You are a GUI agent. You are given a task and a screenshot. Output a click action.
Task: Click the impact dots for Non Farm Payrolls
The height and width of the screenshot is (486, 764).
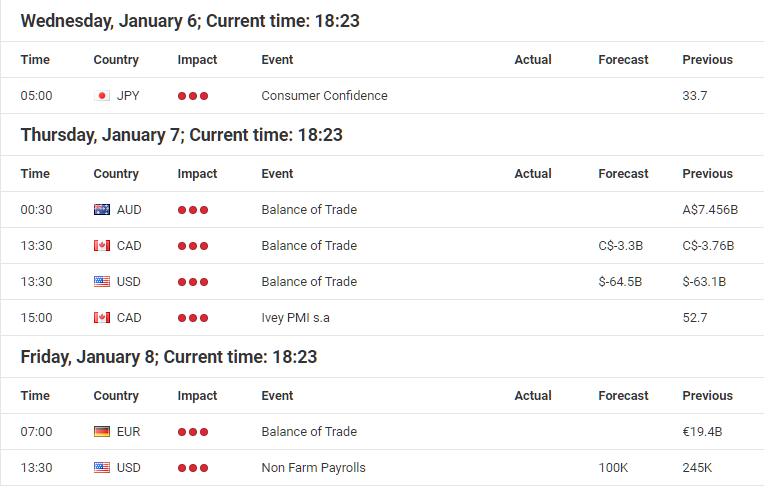coord(193,468)
